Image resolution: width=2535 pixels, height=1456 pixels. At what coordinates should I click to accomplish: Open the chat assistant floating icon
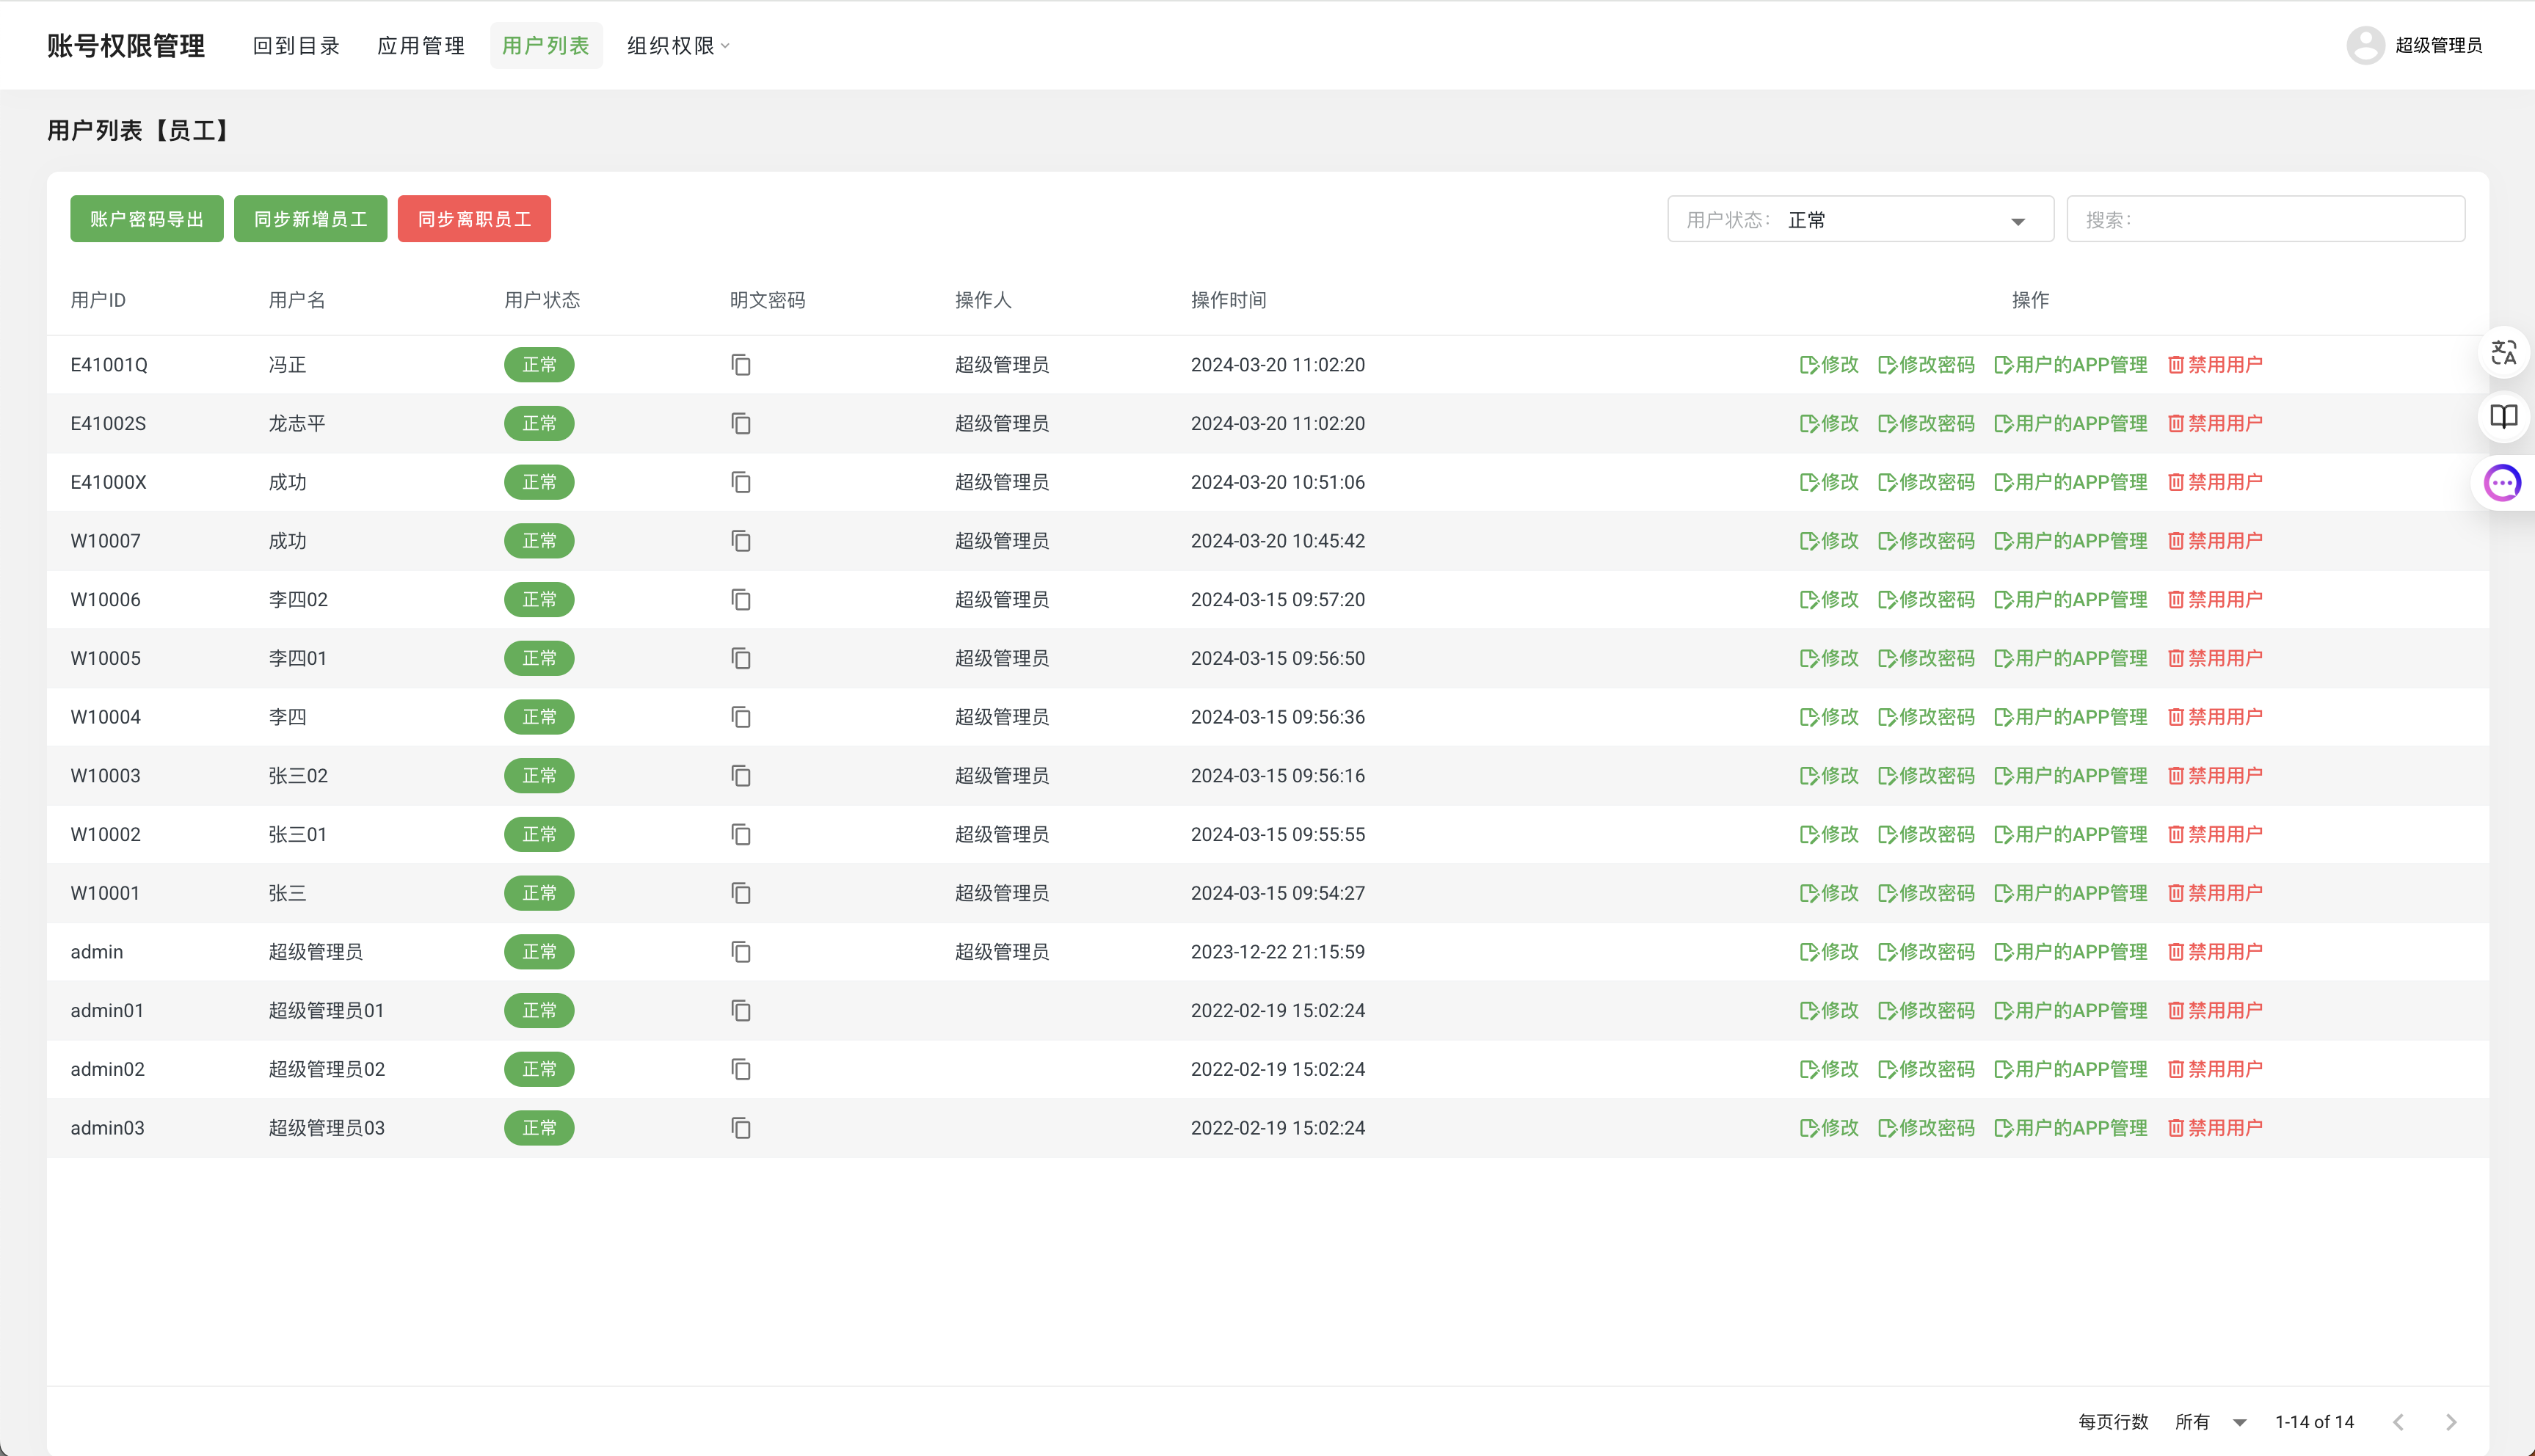coord(2503,483)
